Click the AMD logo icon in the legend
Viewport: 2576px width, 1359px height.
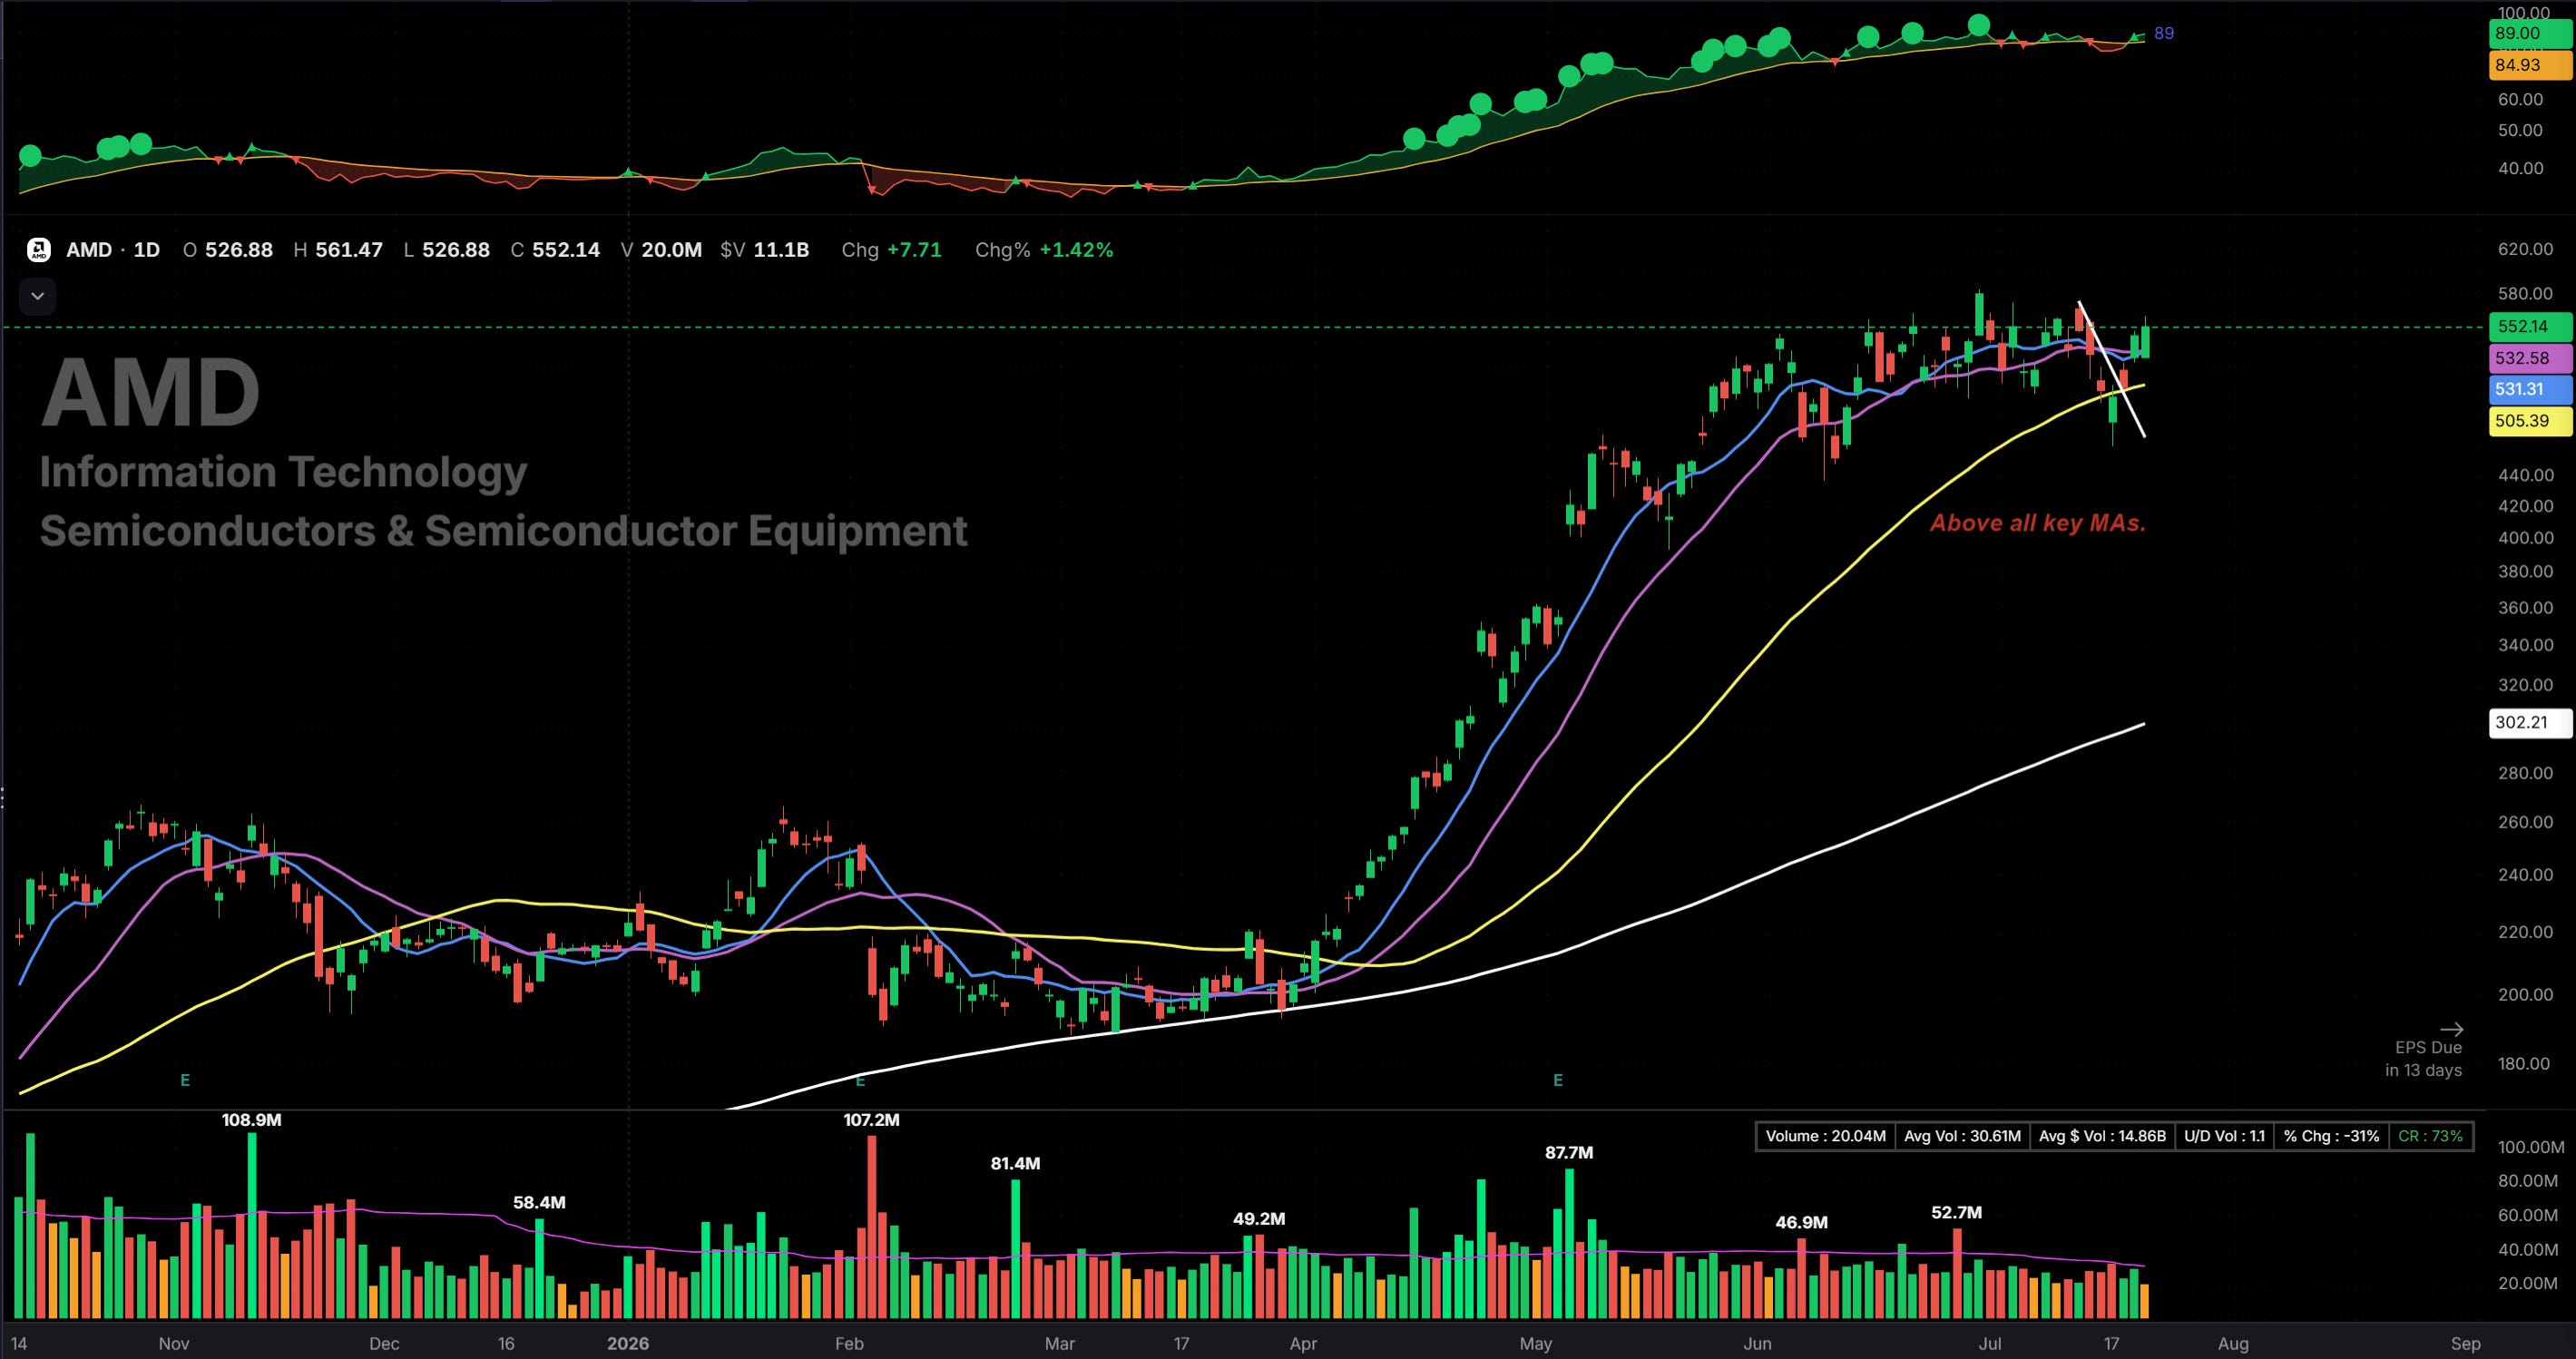(38, 250)
